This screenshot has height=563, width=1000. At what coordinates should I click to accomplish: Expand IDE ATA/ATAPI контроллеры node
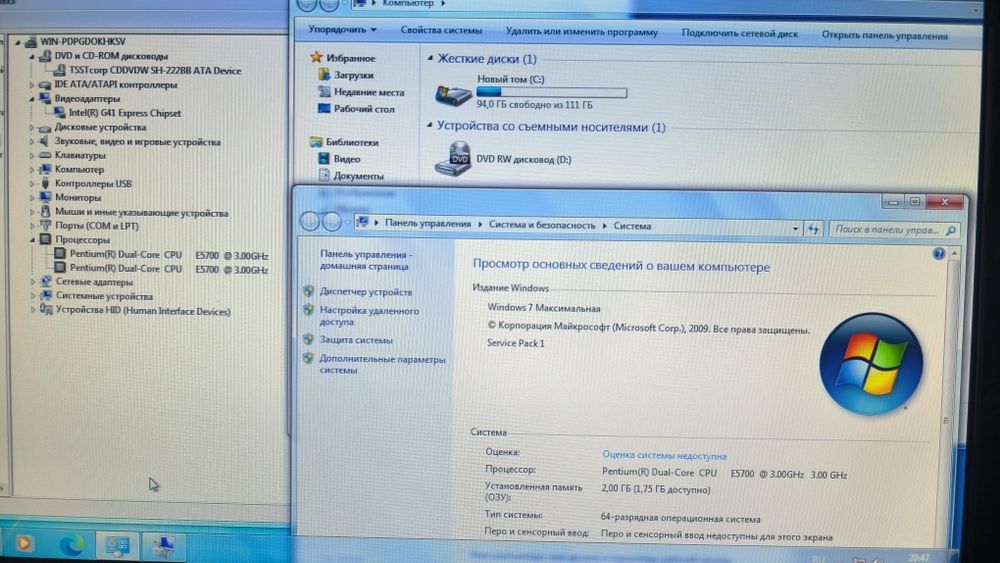click(31, 84)
